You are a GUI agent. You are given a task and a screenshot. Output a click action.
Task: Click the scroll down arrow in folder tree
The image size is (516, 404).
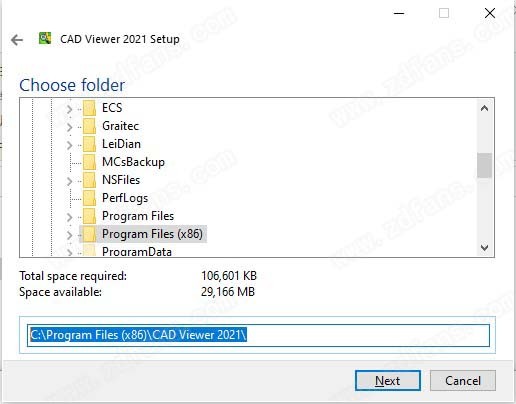[484, 248]
